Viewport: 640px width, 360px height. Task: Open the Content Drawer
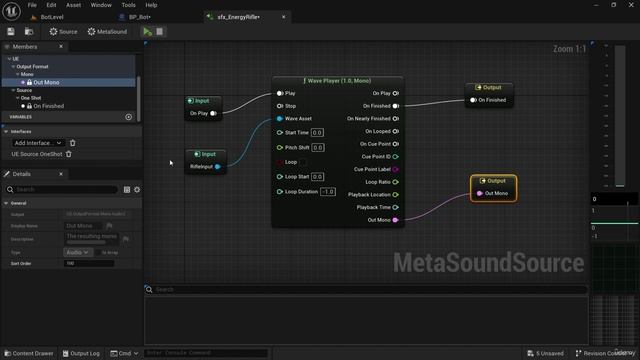[x=29, y=353]
